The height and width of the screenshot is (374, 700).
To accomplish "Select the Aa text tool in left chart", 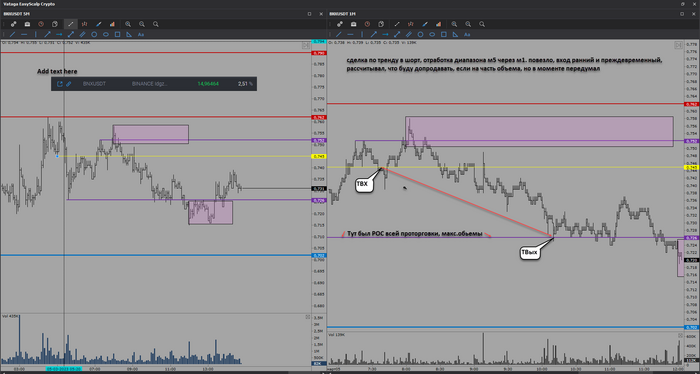I will point(141,34).
